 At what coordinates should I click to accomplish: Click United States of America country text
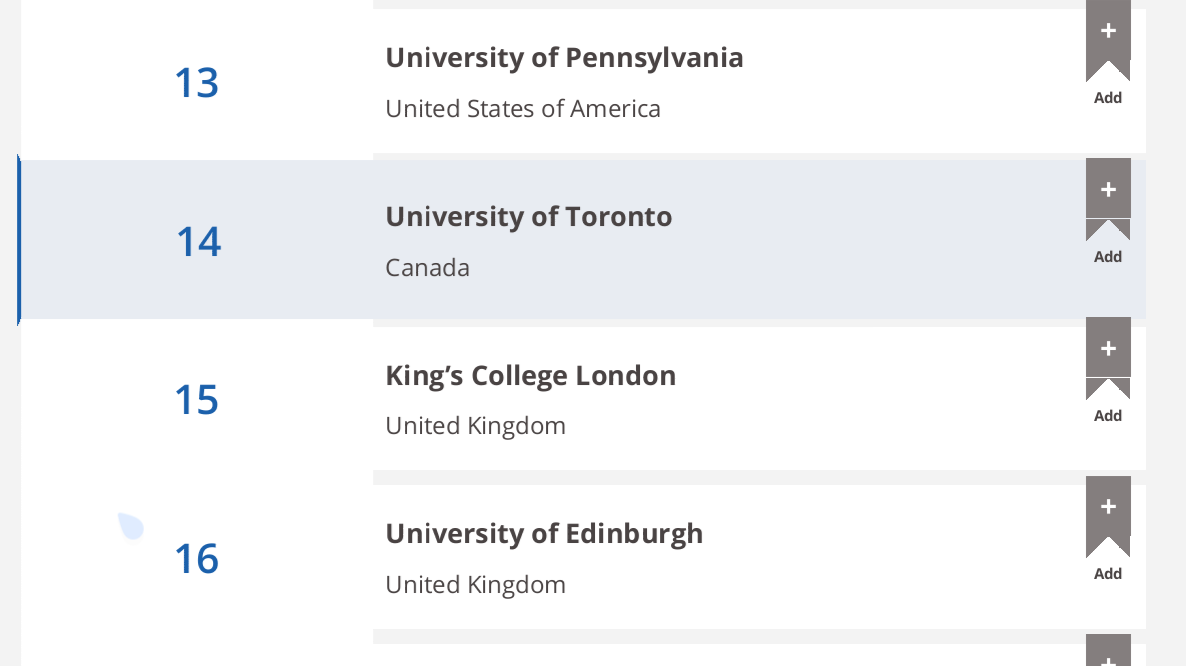click(x=523, y=109)
